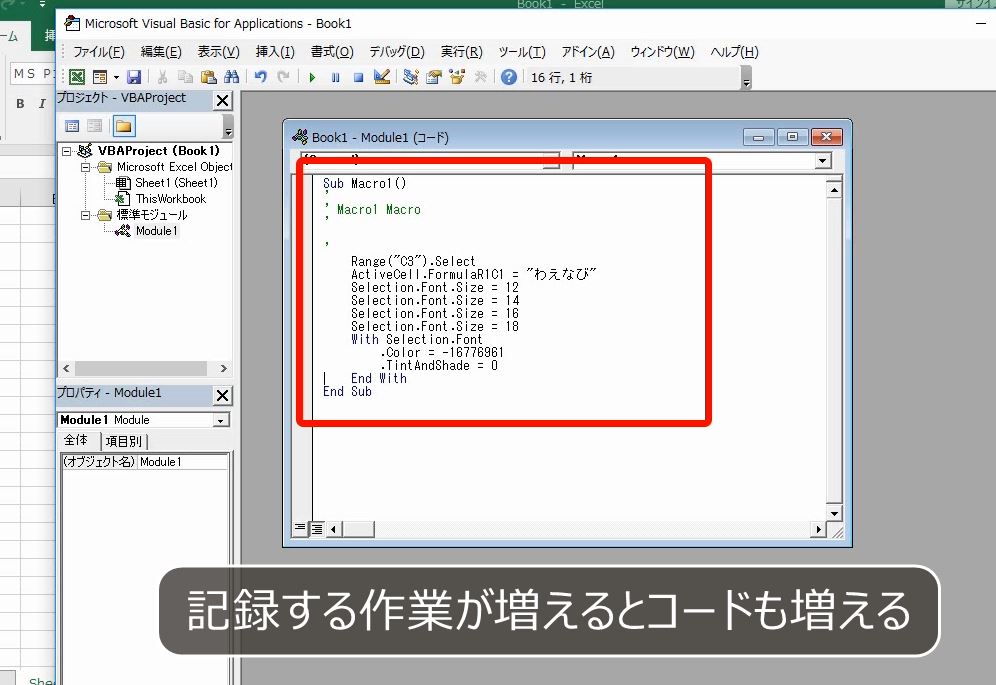Open the Insert UserForm dropdown arrow
Viewport: 996px width, 685px height.
[x=116, y=78]
